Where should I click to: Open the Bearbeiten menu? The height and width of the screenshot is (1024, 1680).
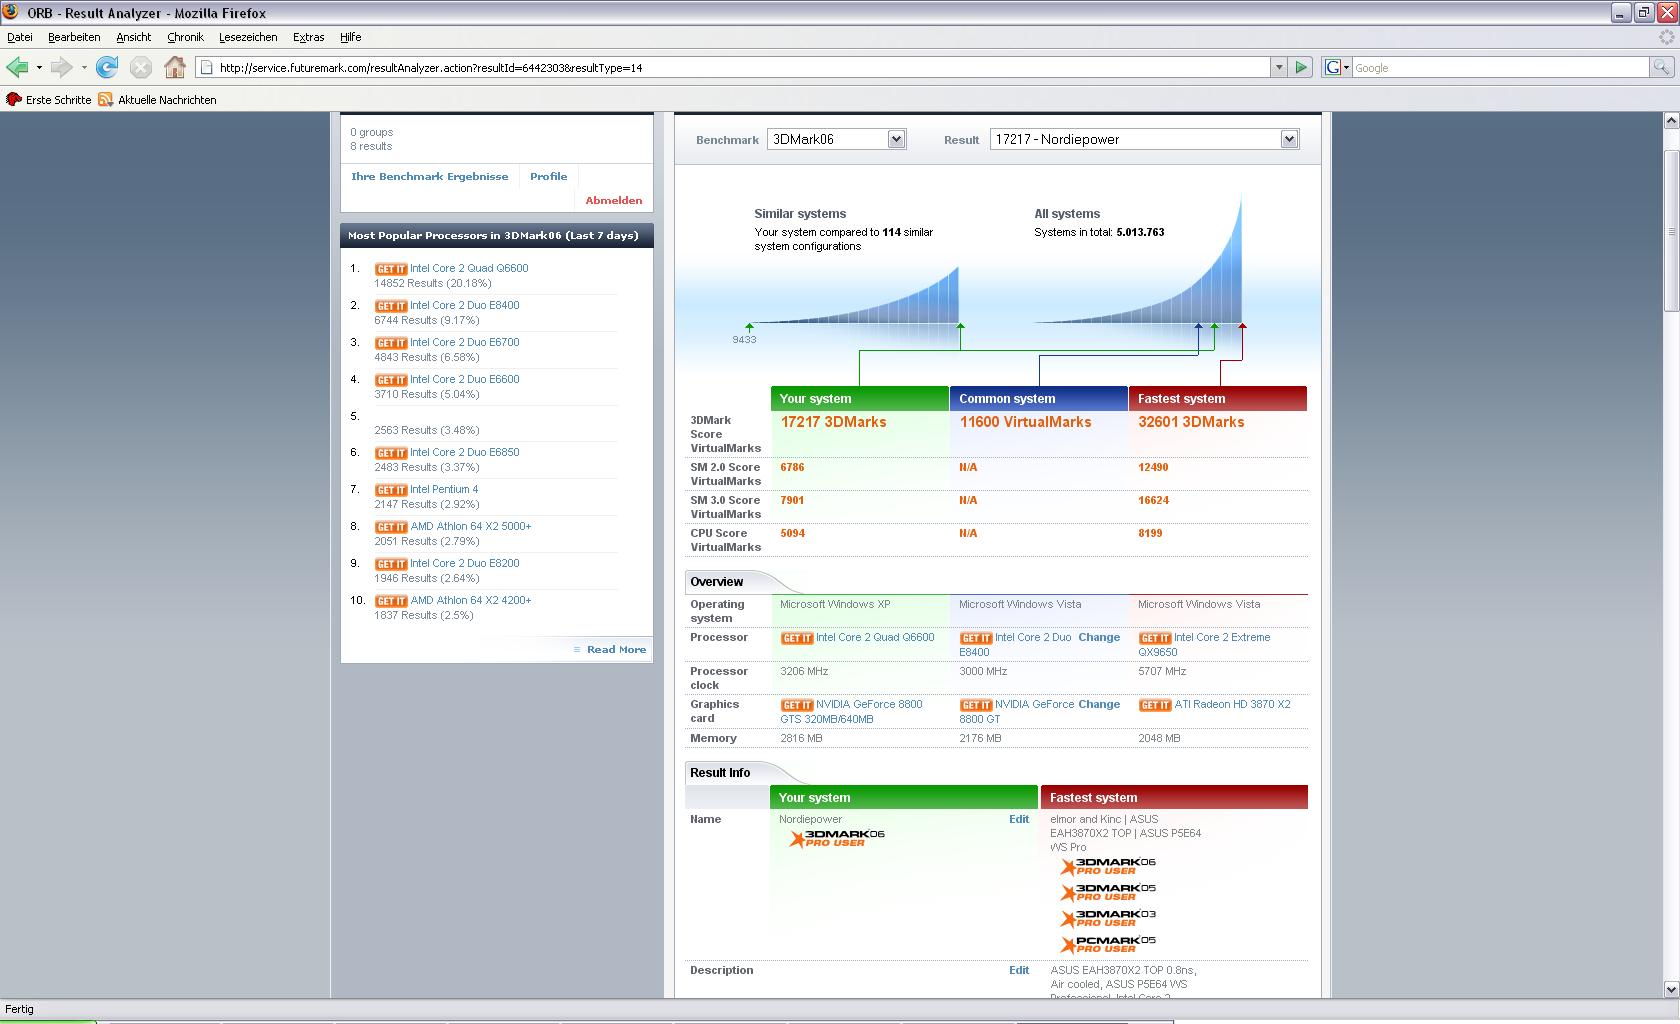[74, 37]
